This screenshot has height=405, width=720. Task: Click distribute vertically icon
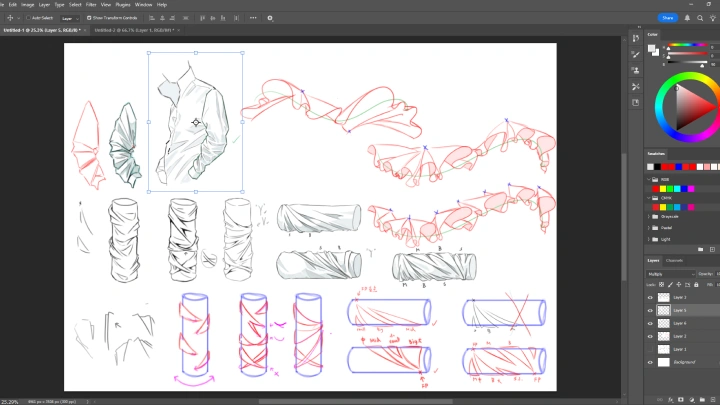click(x=236, y=18)
